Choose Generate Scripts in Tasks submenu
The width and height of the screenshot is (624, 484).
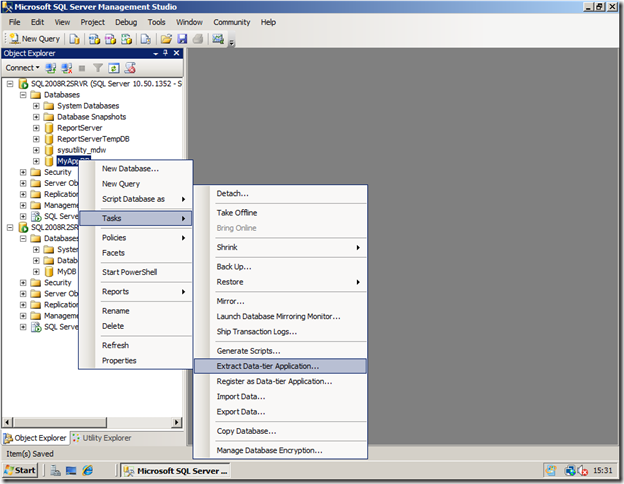[x=280, y=351]
